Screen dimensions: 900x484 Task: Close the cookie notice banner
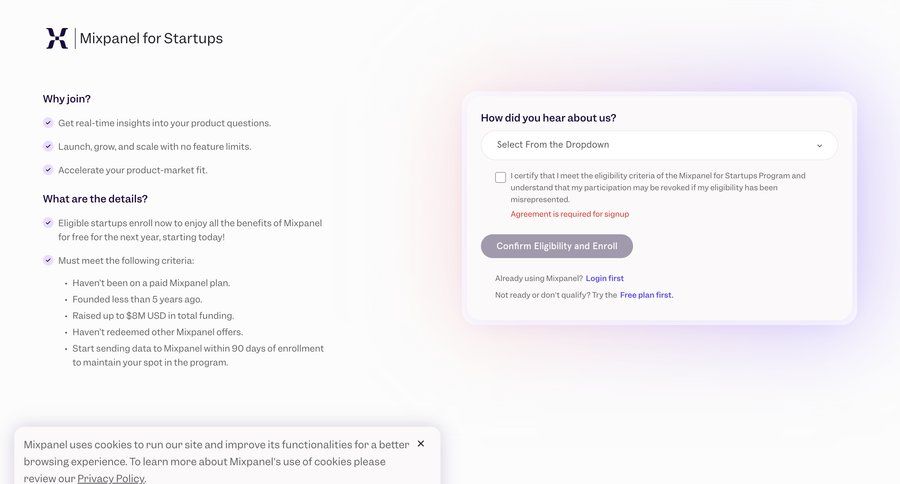coord(421,443)
